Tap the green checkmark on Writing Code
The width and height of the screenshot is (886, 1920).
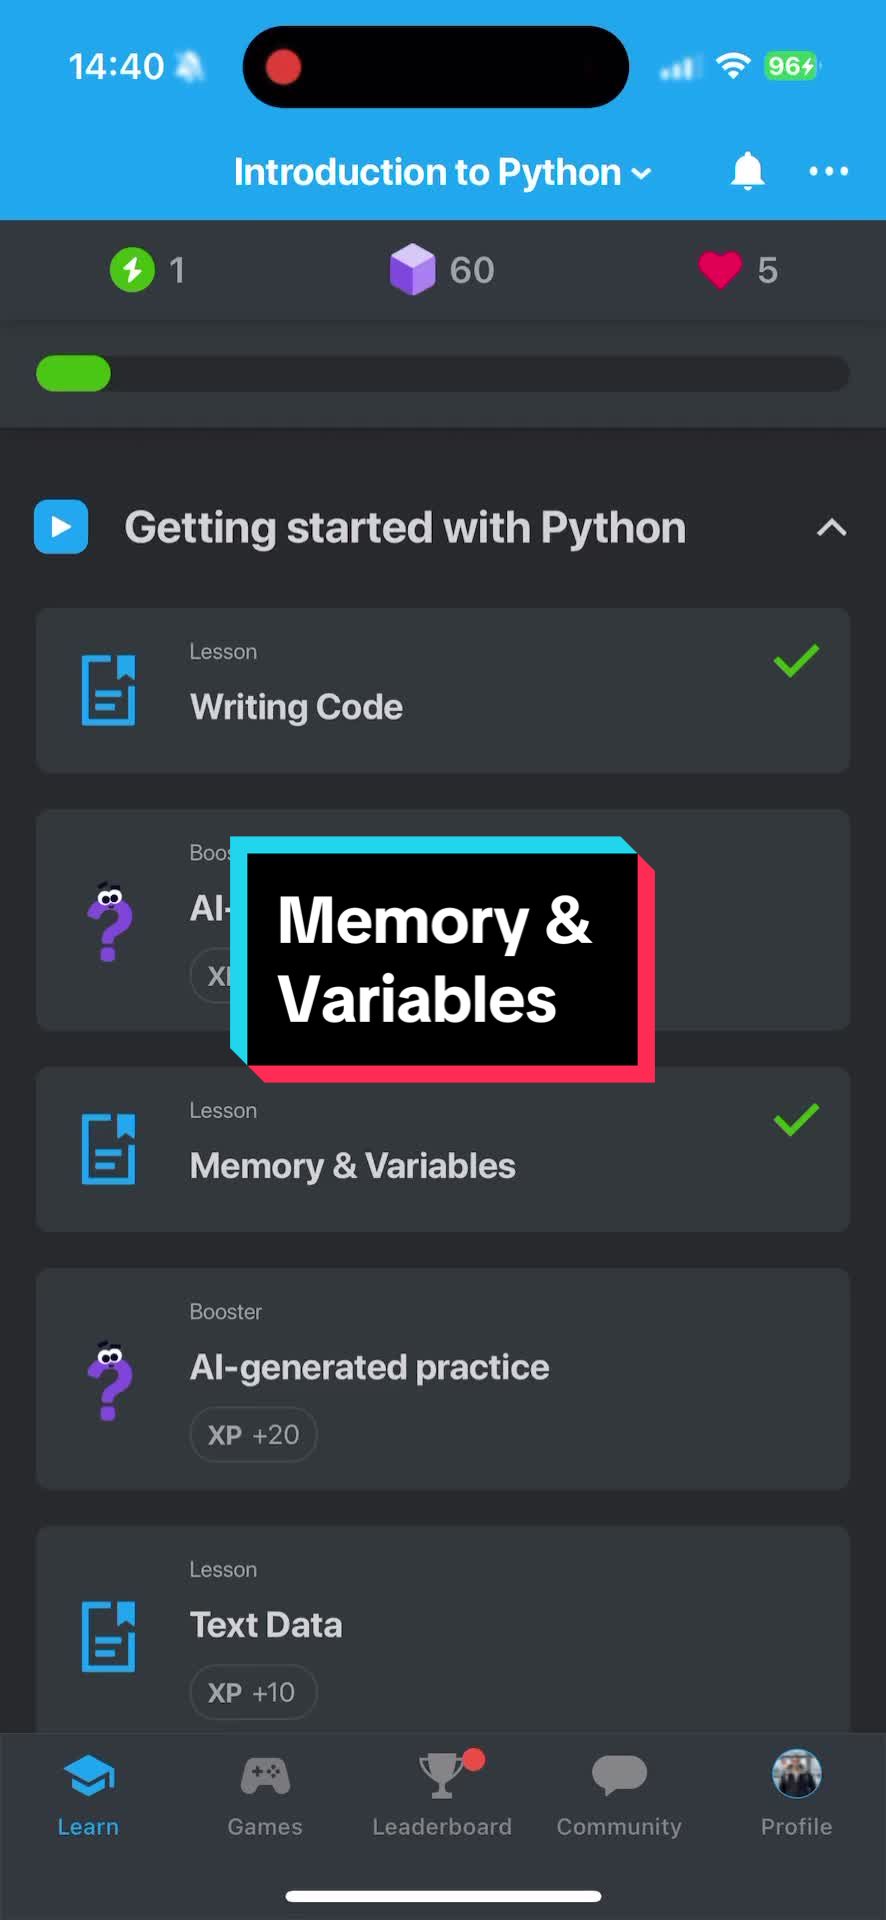pos(796,661)
